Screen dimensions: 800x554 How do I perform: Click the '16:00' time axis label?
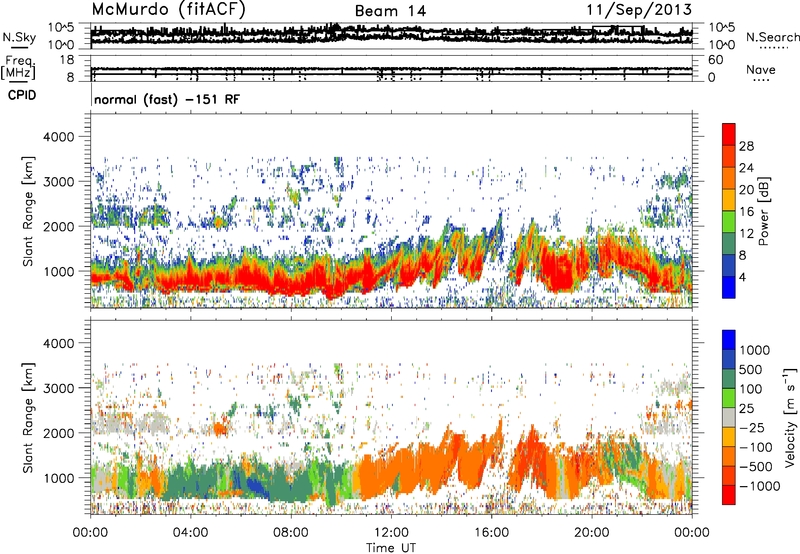pos(491,533)
